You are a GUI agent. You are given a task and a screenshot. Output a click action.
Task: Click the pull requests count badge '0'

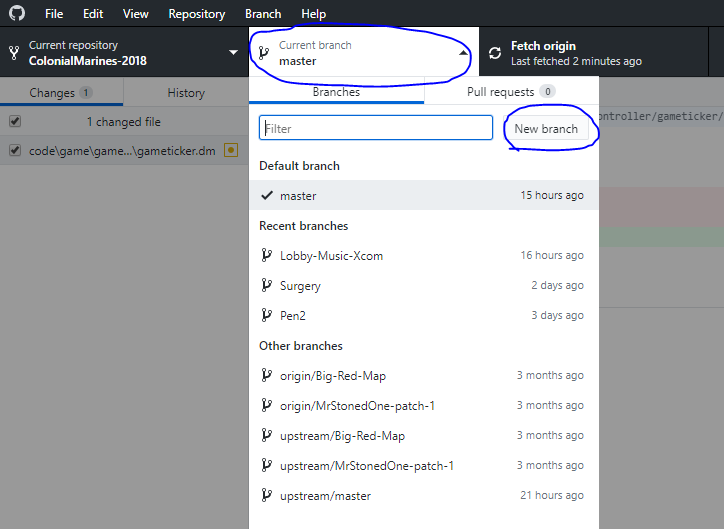click(x=548, y=91)
